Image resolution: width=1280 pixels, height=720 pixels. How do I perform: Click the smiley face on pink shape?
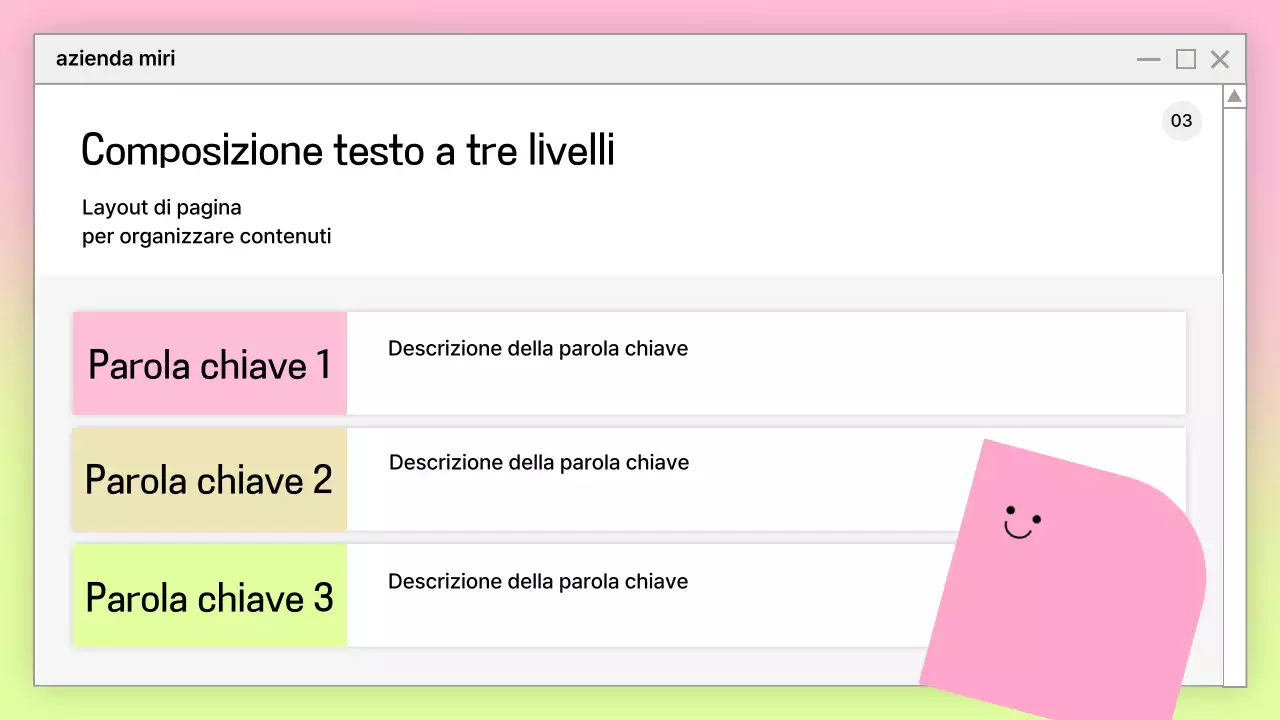1021,522
